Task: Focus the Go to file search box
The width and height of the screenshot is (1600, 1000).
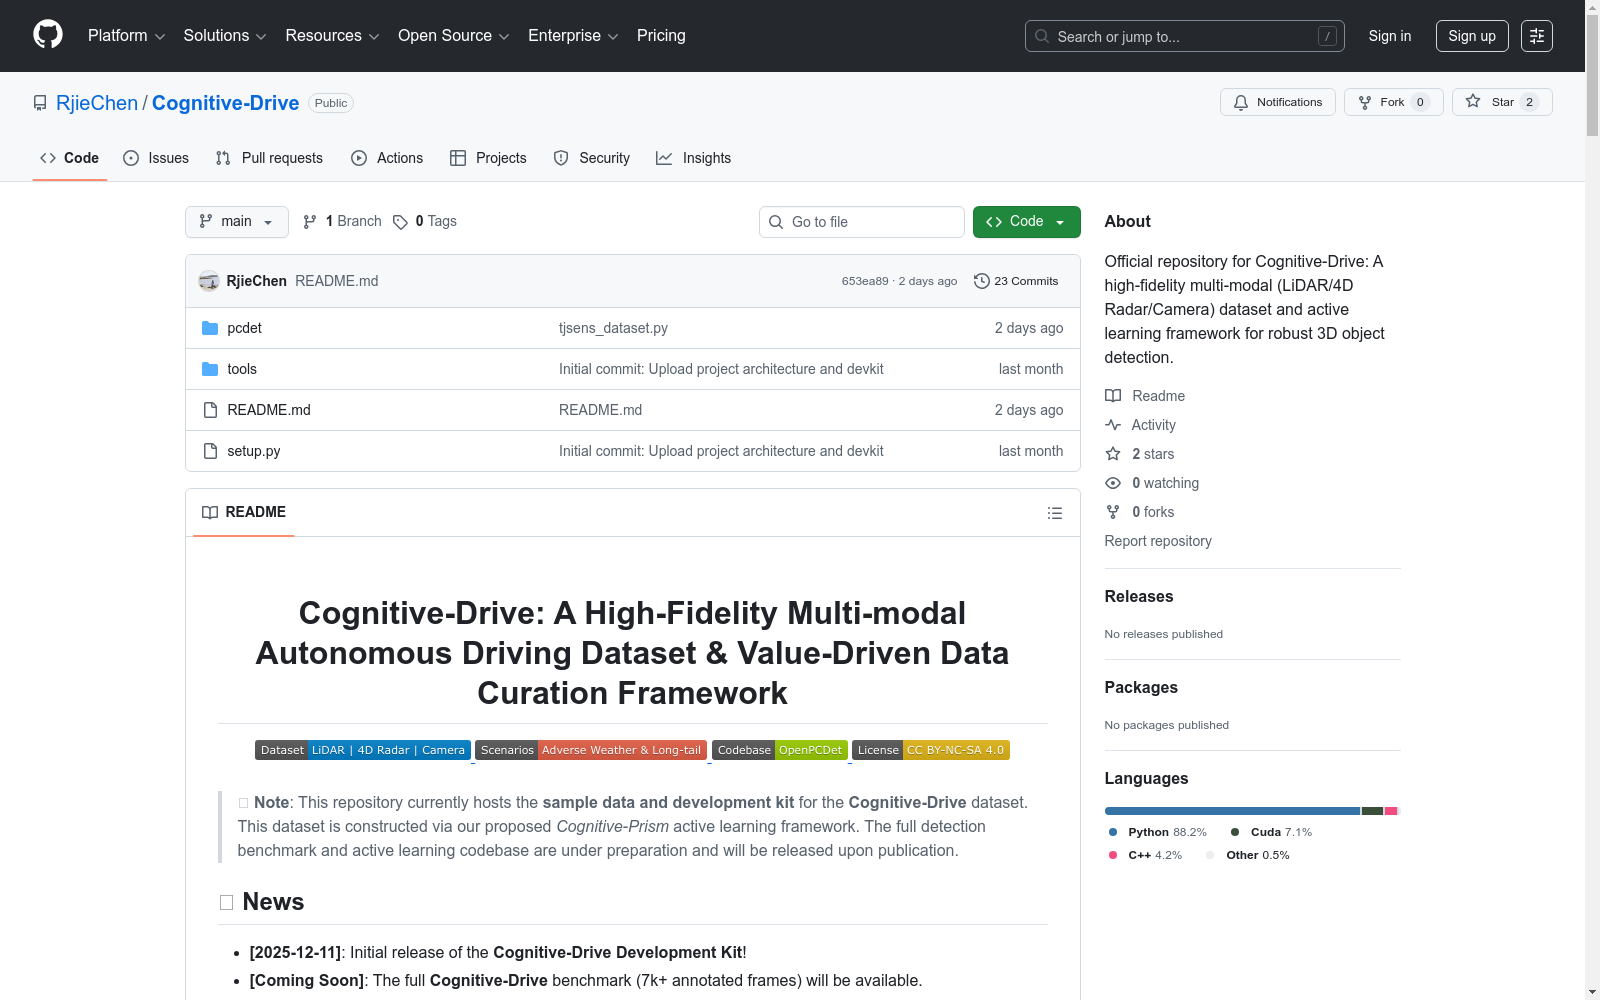Action: tap(862, 222)
